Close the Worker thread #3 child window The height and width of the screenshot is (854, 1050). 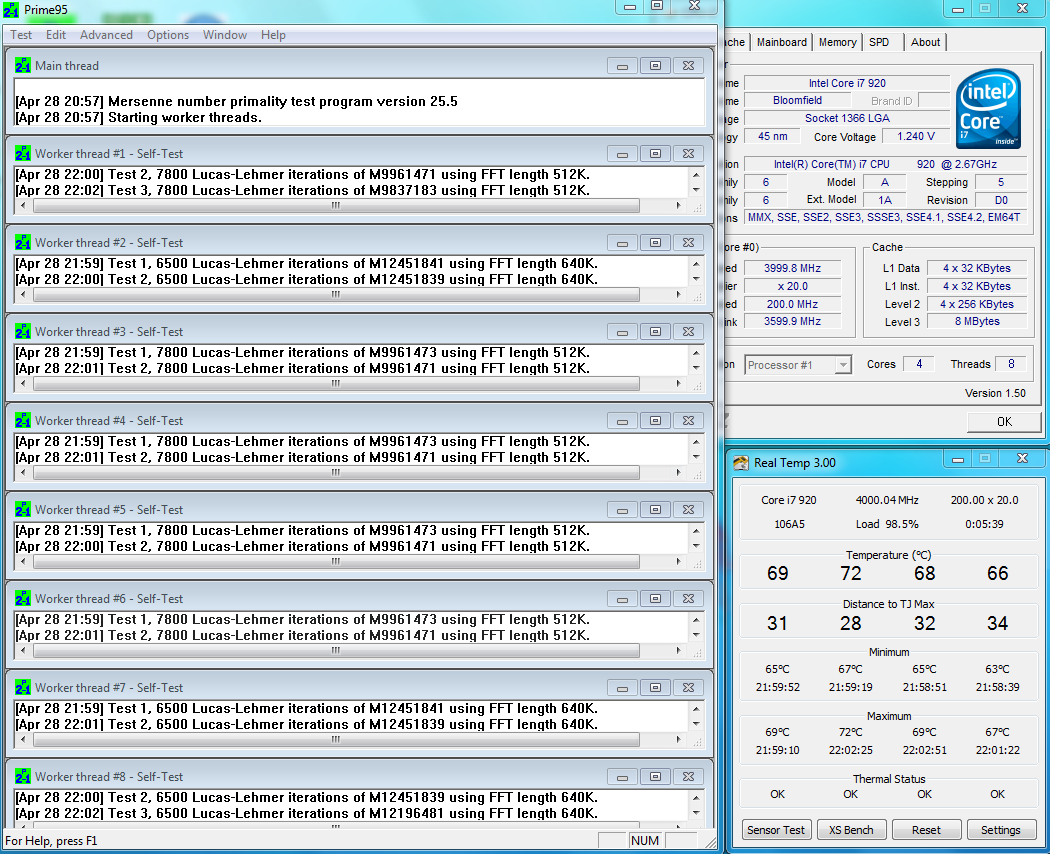(688, 332)
